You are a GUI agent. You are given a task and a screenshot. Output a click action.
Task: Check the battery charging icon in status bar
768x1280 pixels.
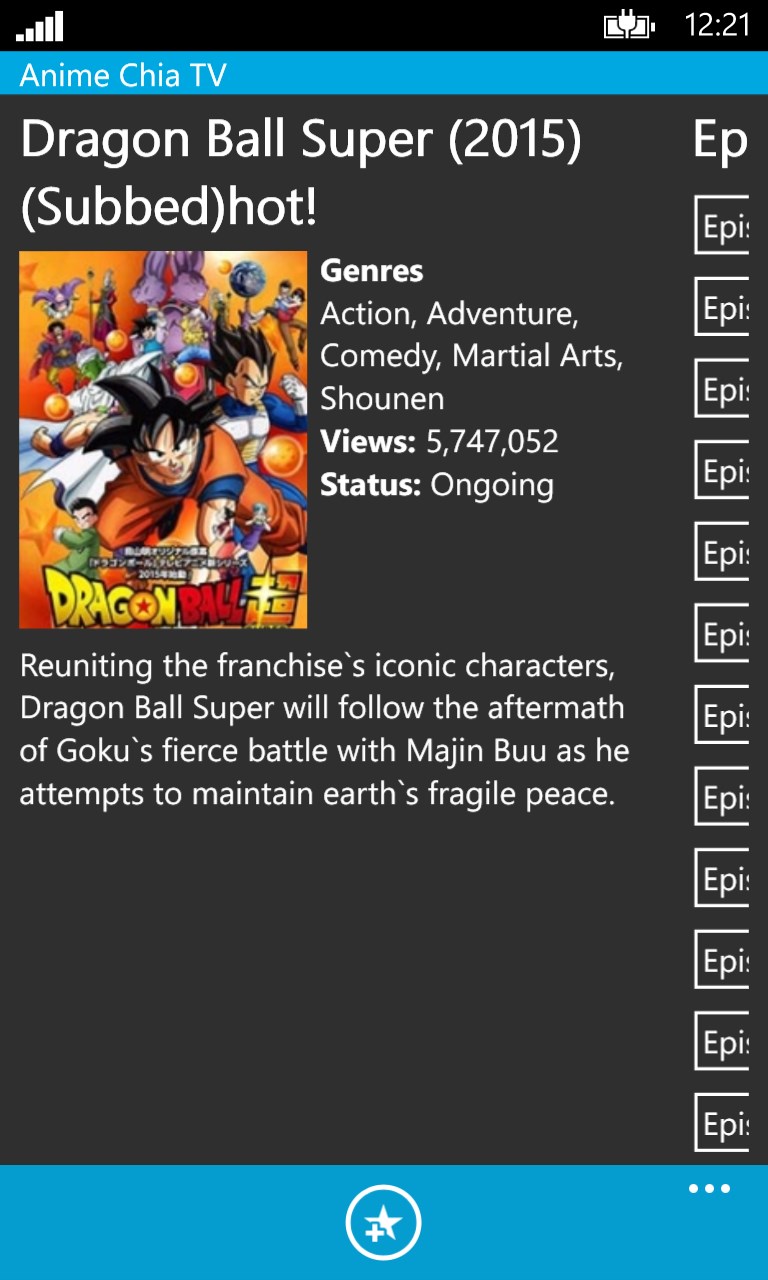(629, 24)
